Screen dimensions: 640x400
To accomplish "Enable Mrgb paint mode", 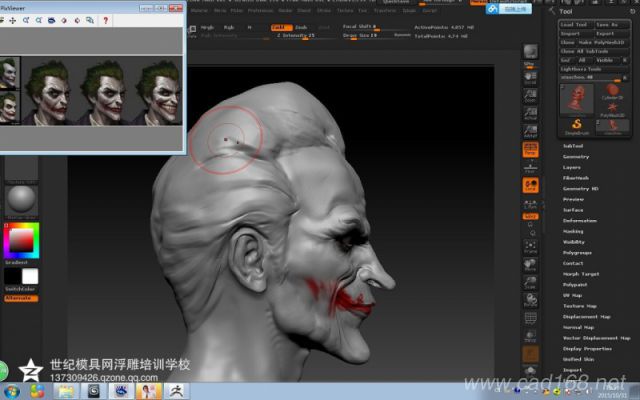I will click(207, 27).
